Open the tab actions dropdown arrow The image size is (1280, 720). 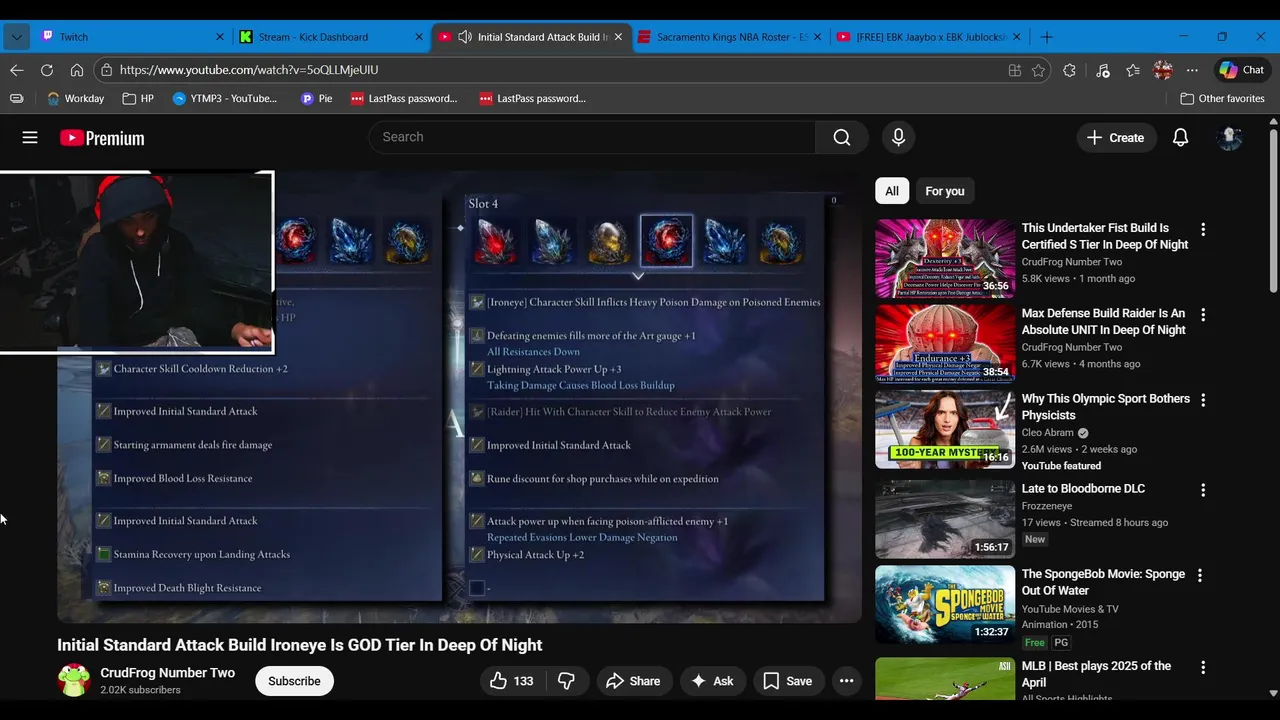click(x=16, y=37)
